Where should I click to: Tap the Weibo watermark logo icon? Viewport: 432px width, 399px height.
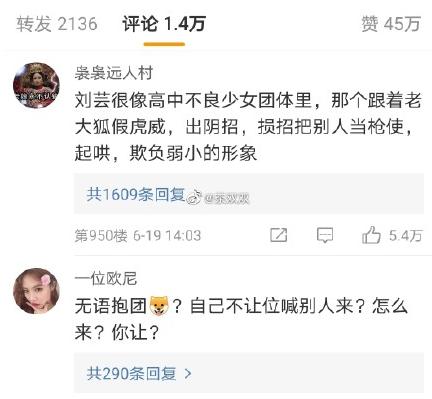click(x=194, y=198)
